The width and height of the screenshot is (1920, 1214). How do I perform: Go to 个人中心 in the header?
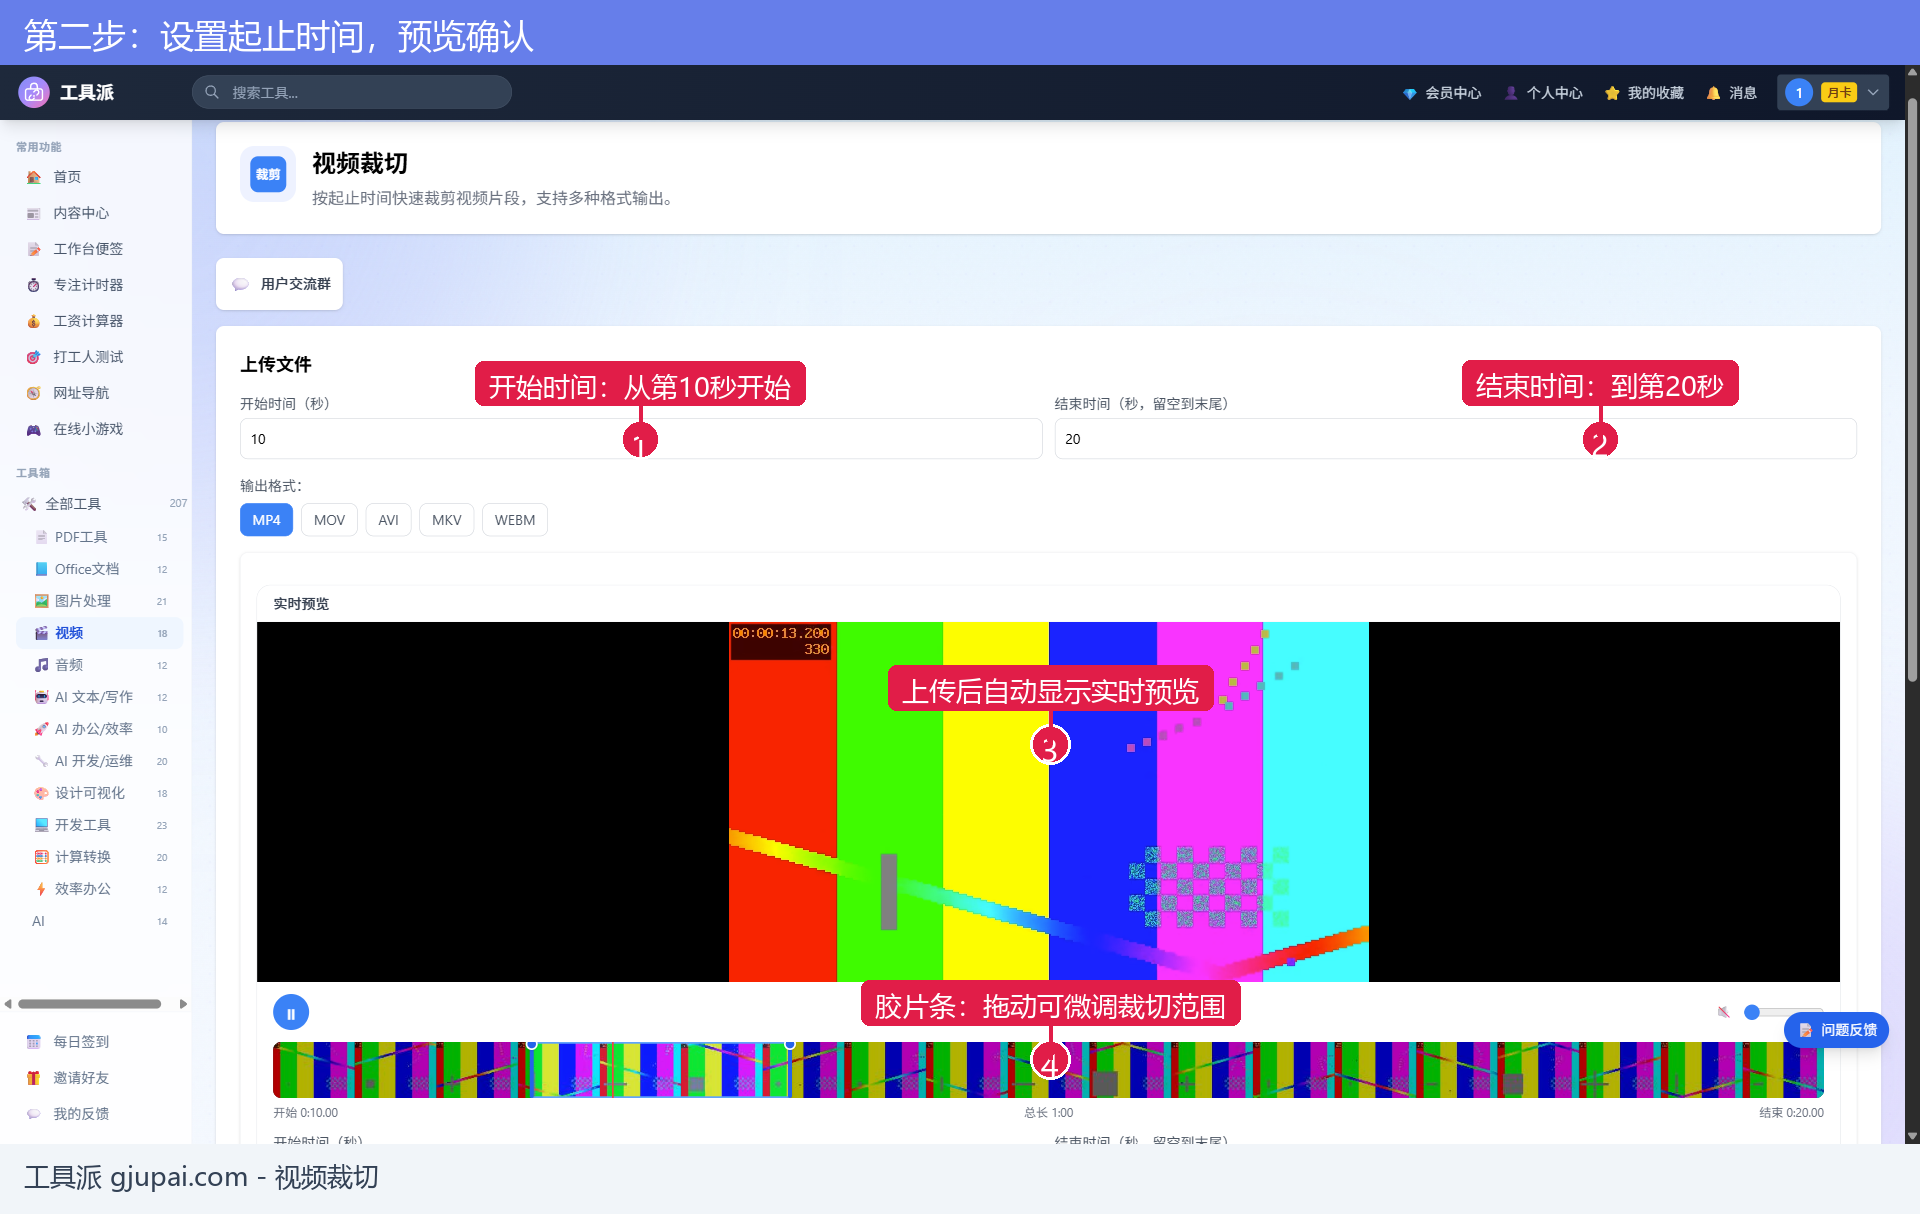pyautogui.click(x=1544, y=93)
